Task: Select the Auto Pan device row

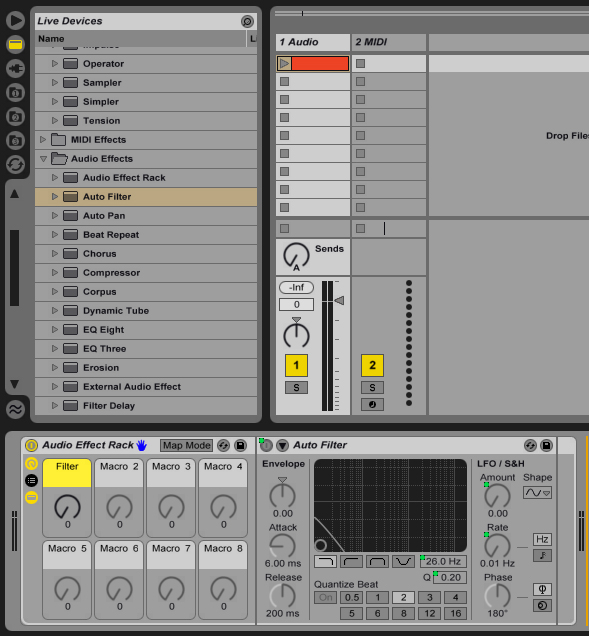Action: pos(146,215)
